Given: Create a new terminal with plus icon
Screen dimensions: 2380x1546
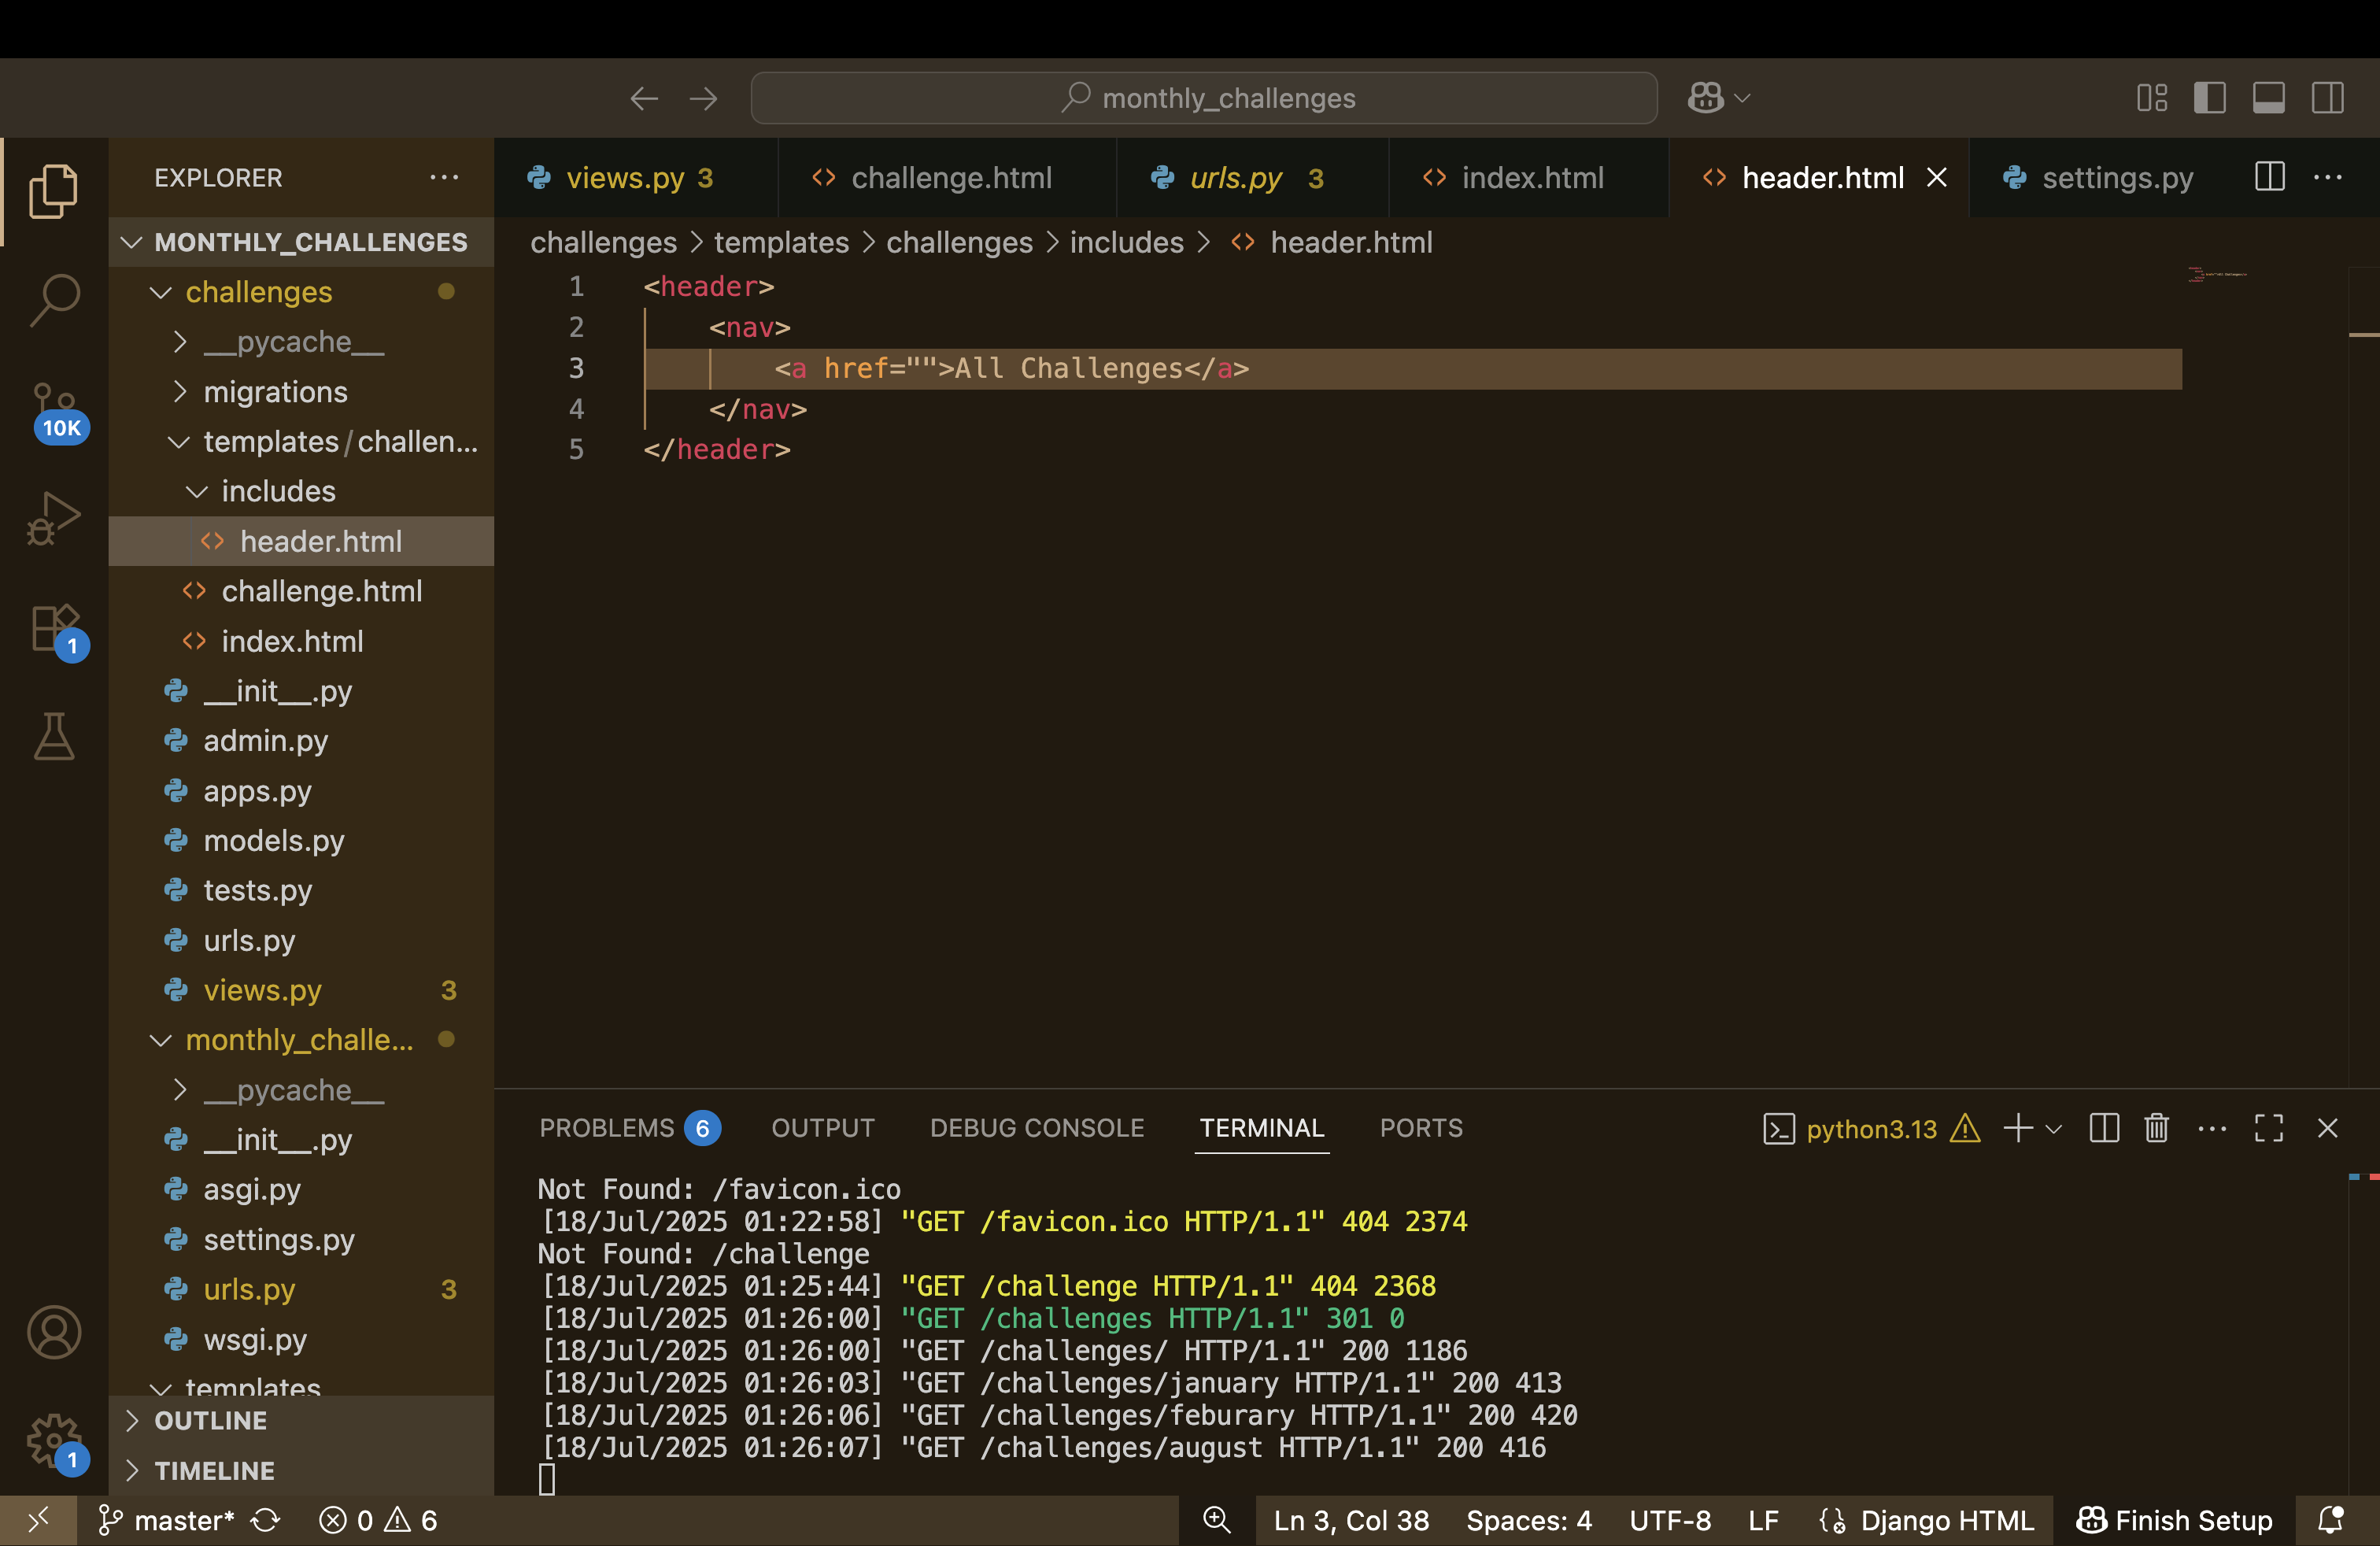Looking at the screenshot, I should coord(2018,1129).
